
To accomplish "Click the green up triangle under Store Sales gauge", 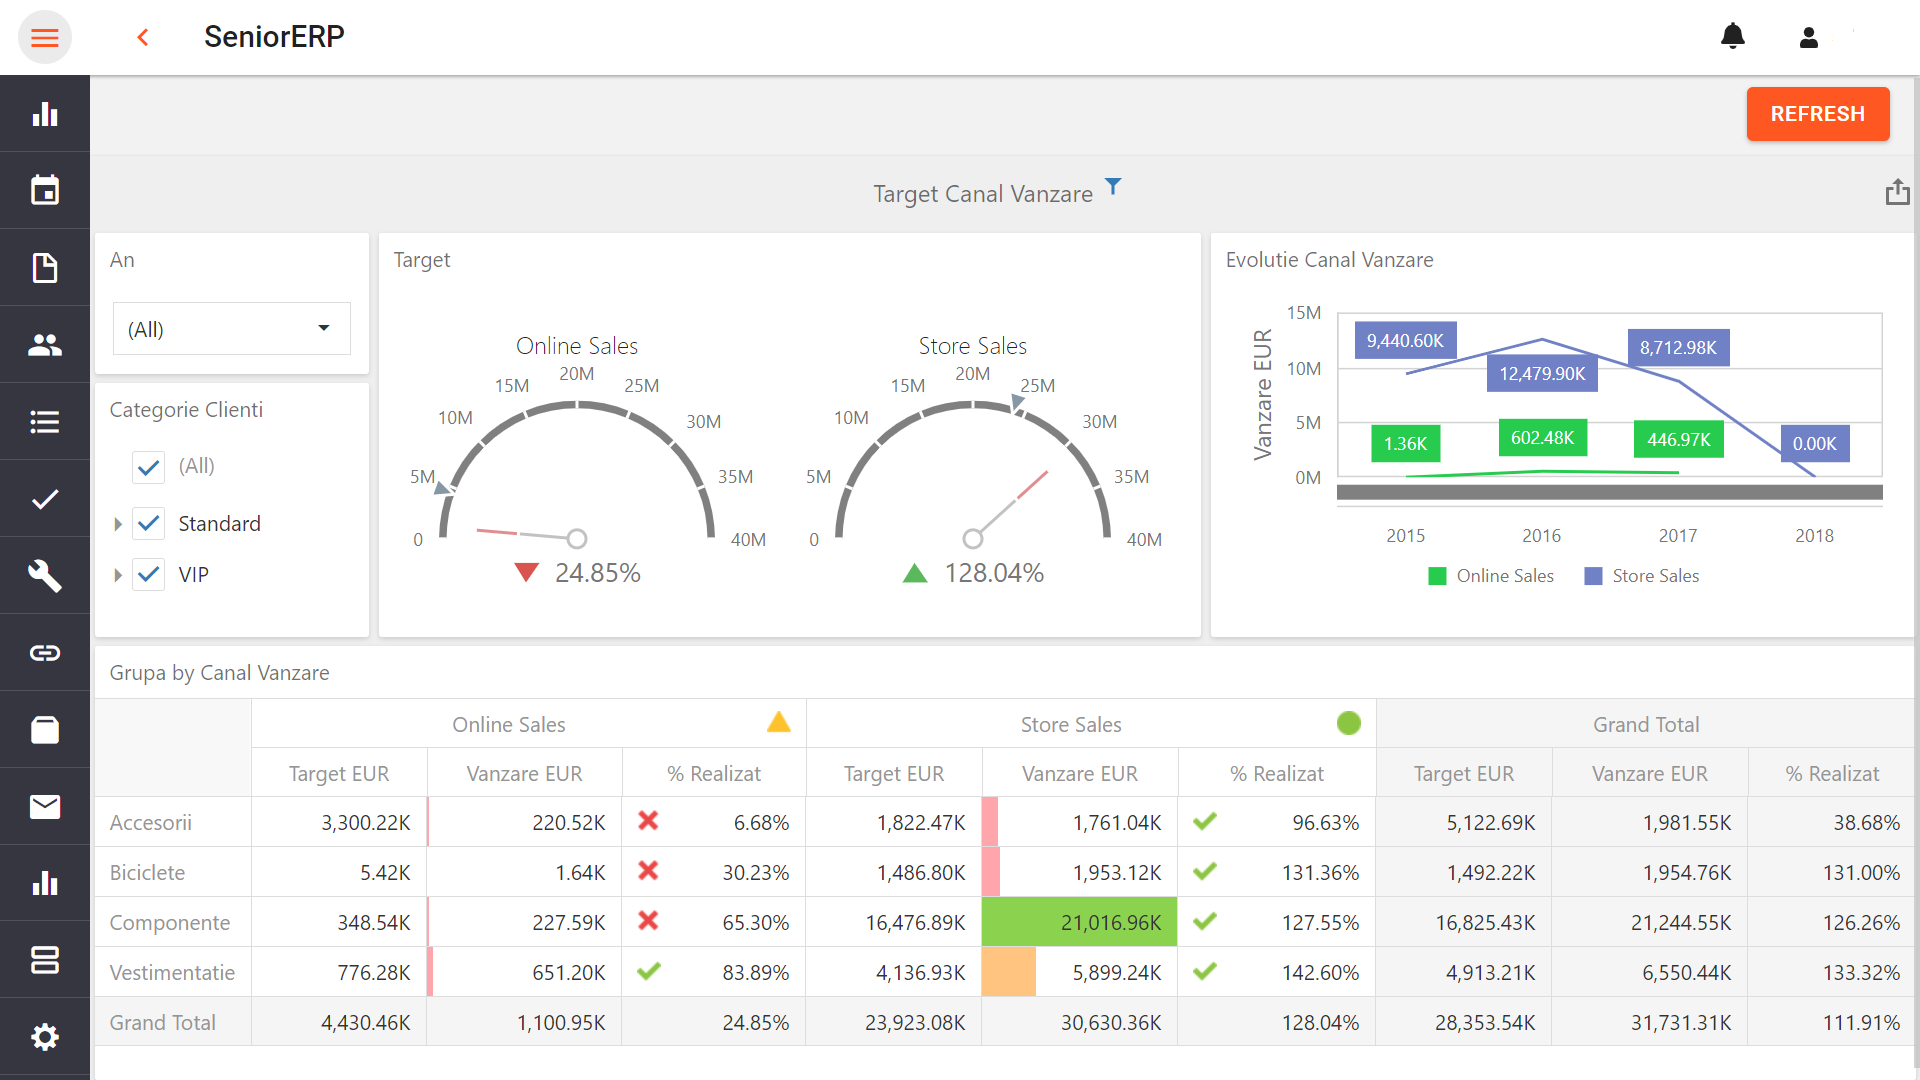I will [915, 573].
